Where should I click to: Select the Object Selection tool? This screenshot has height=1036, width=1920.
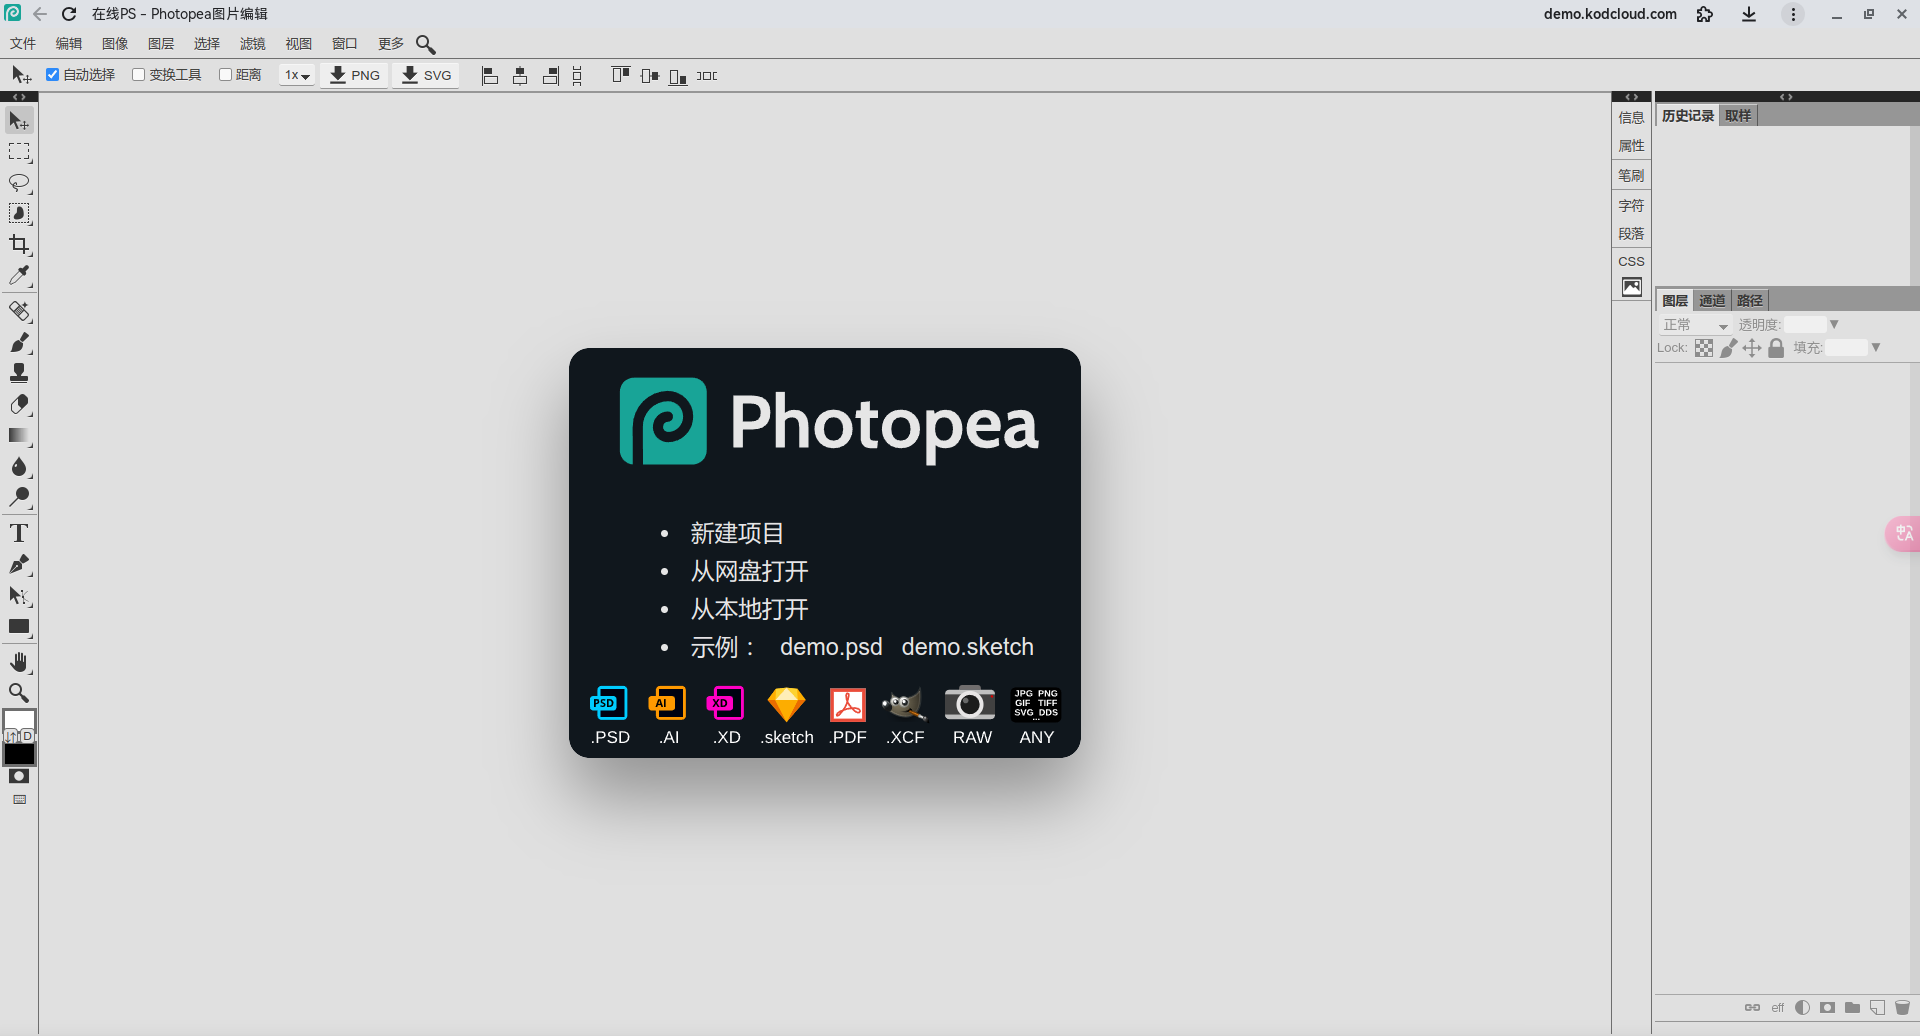(x=19, y=214)
